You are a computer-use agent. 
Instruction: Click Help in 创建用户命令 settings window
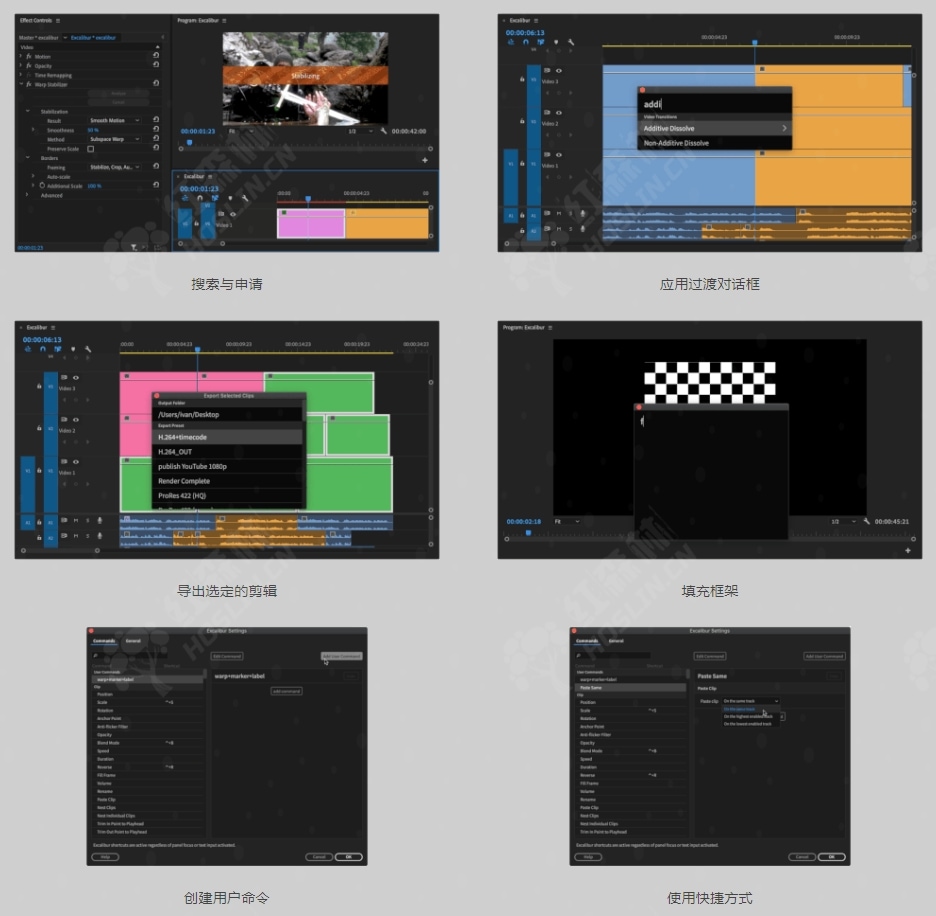point(105,856)
